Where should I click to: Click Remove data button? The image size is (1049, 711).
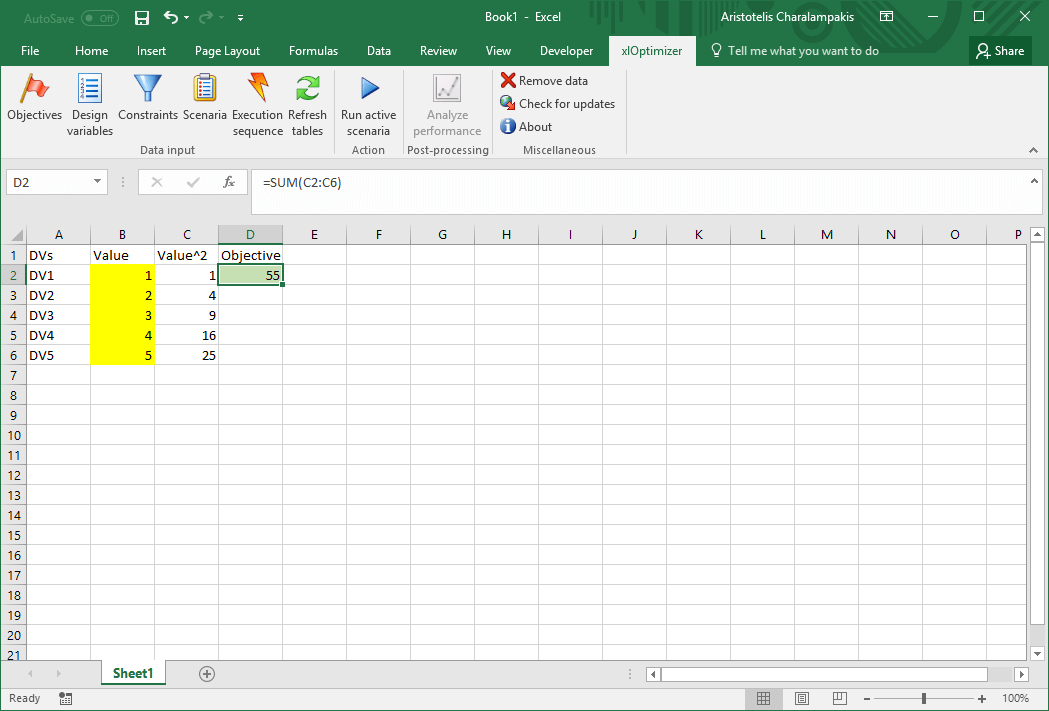tap(544, 81)
